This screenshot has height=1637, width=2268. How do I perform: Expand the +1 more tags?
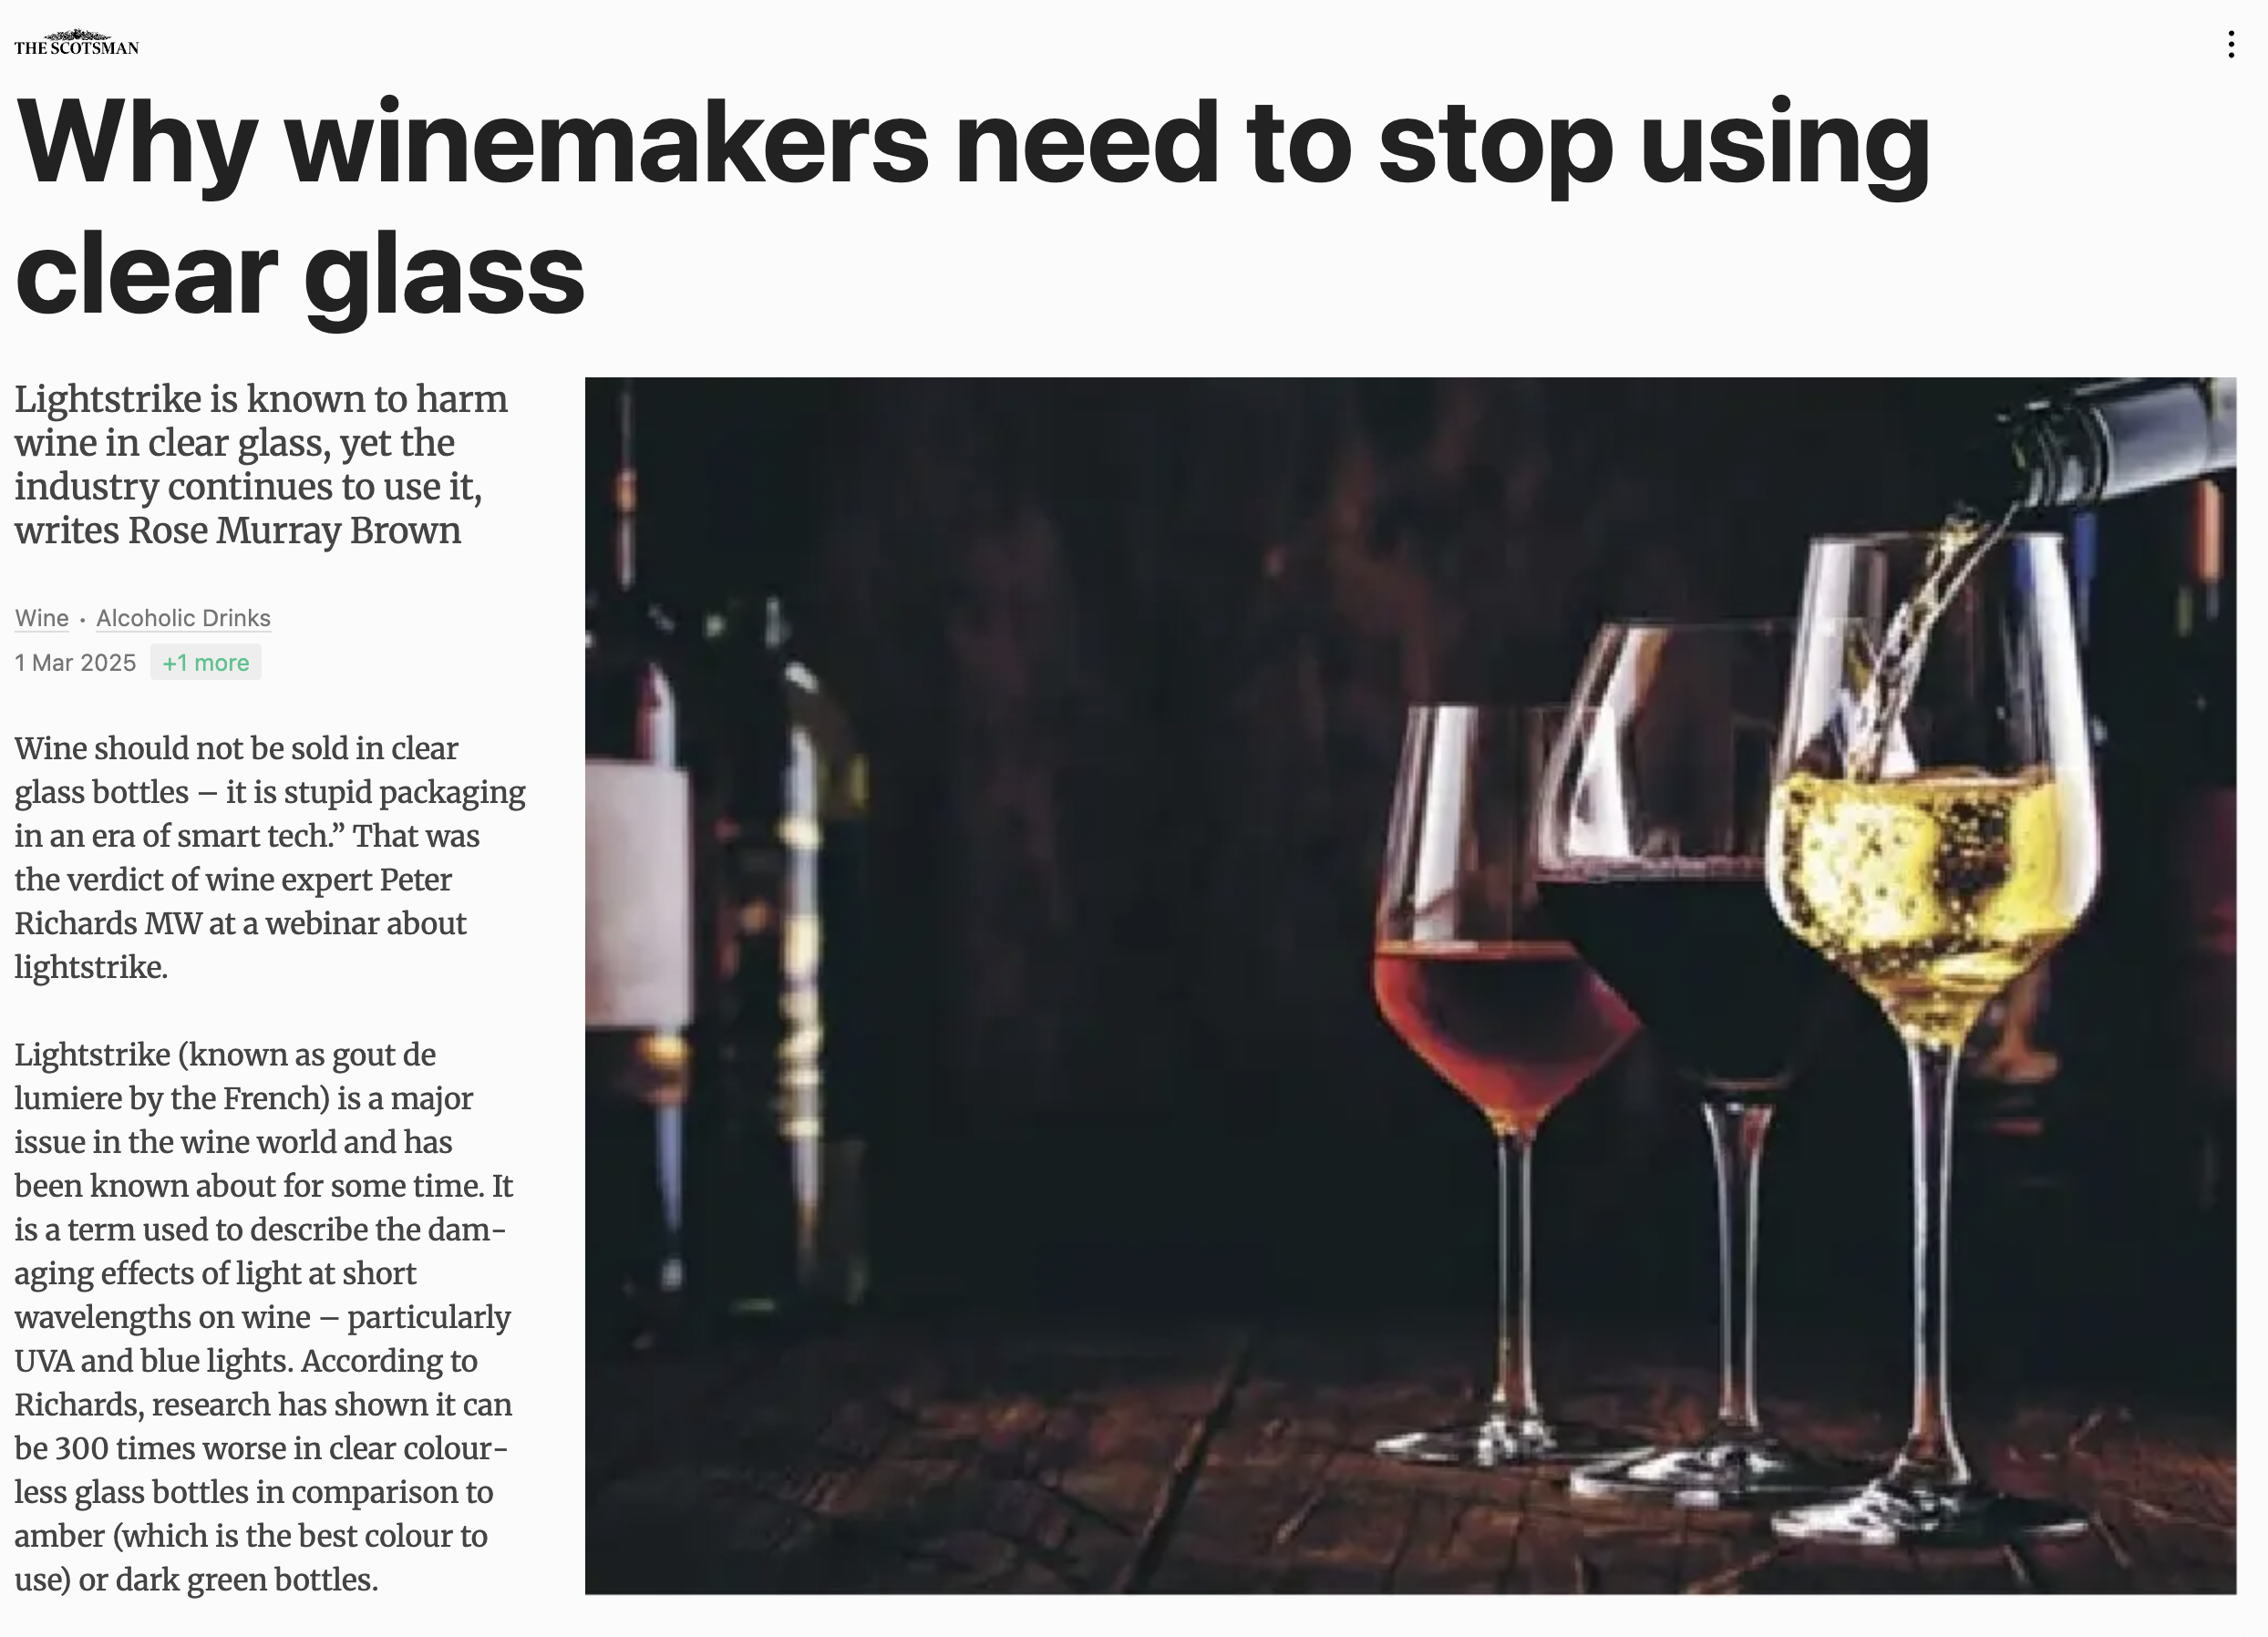pos(206,662)
